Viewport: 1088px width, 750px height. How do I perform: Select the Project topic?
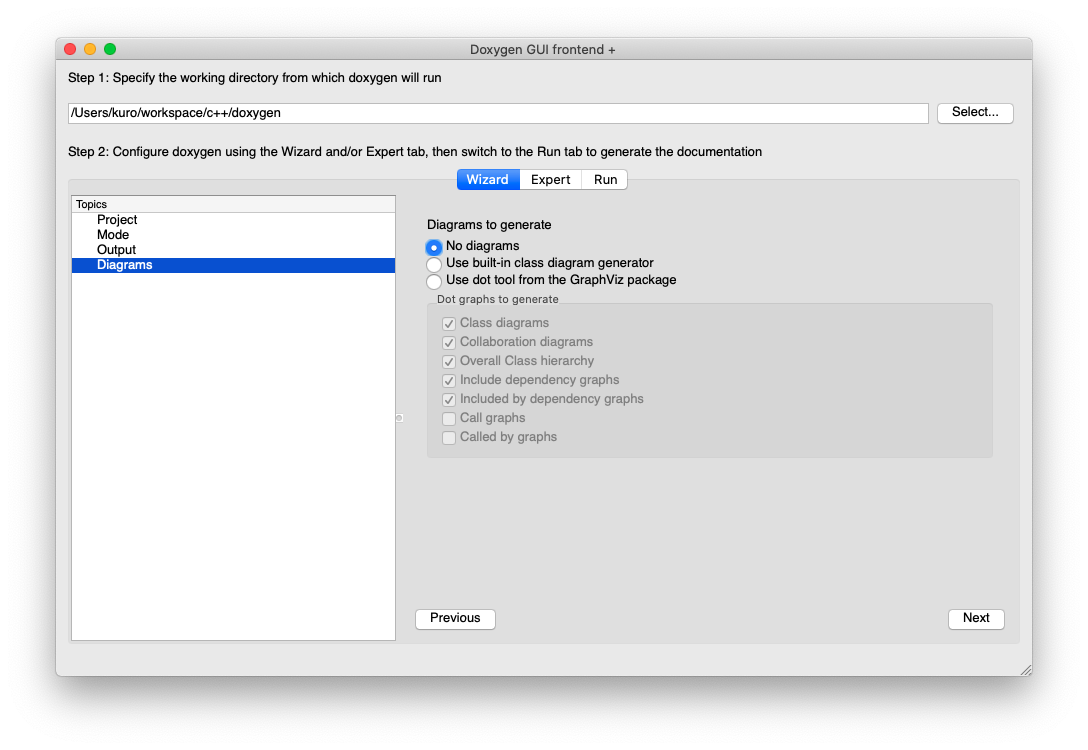click(233, 220)
